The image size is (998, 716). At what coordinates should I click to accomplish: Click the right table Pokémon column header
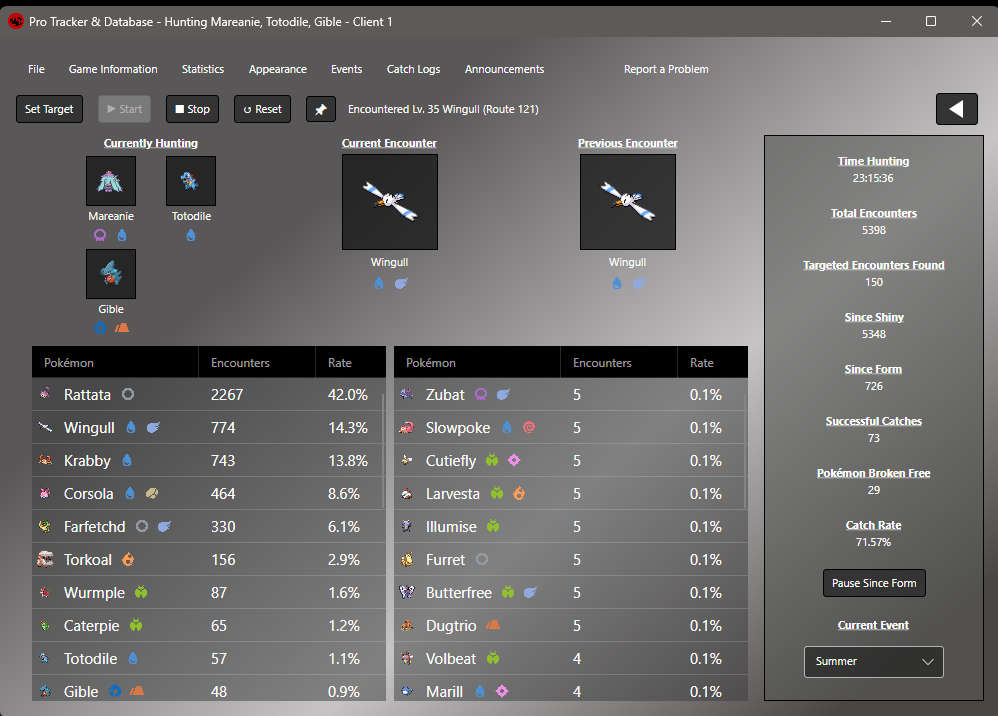[477, 362]
